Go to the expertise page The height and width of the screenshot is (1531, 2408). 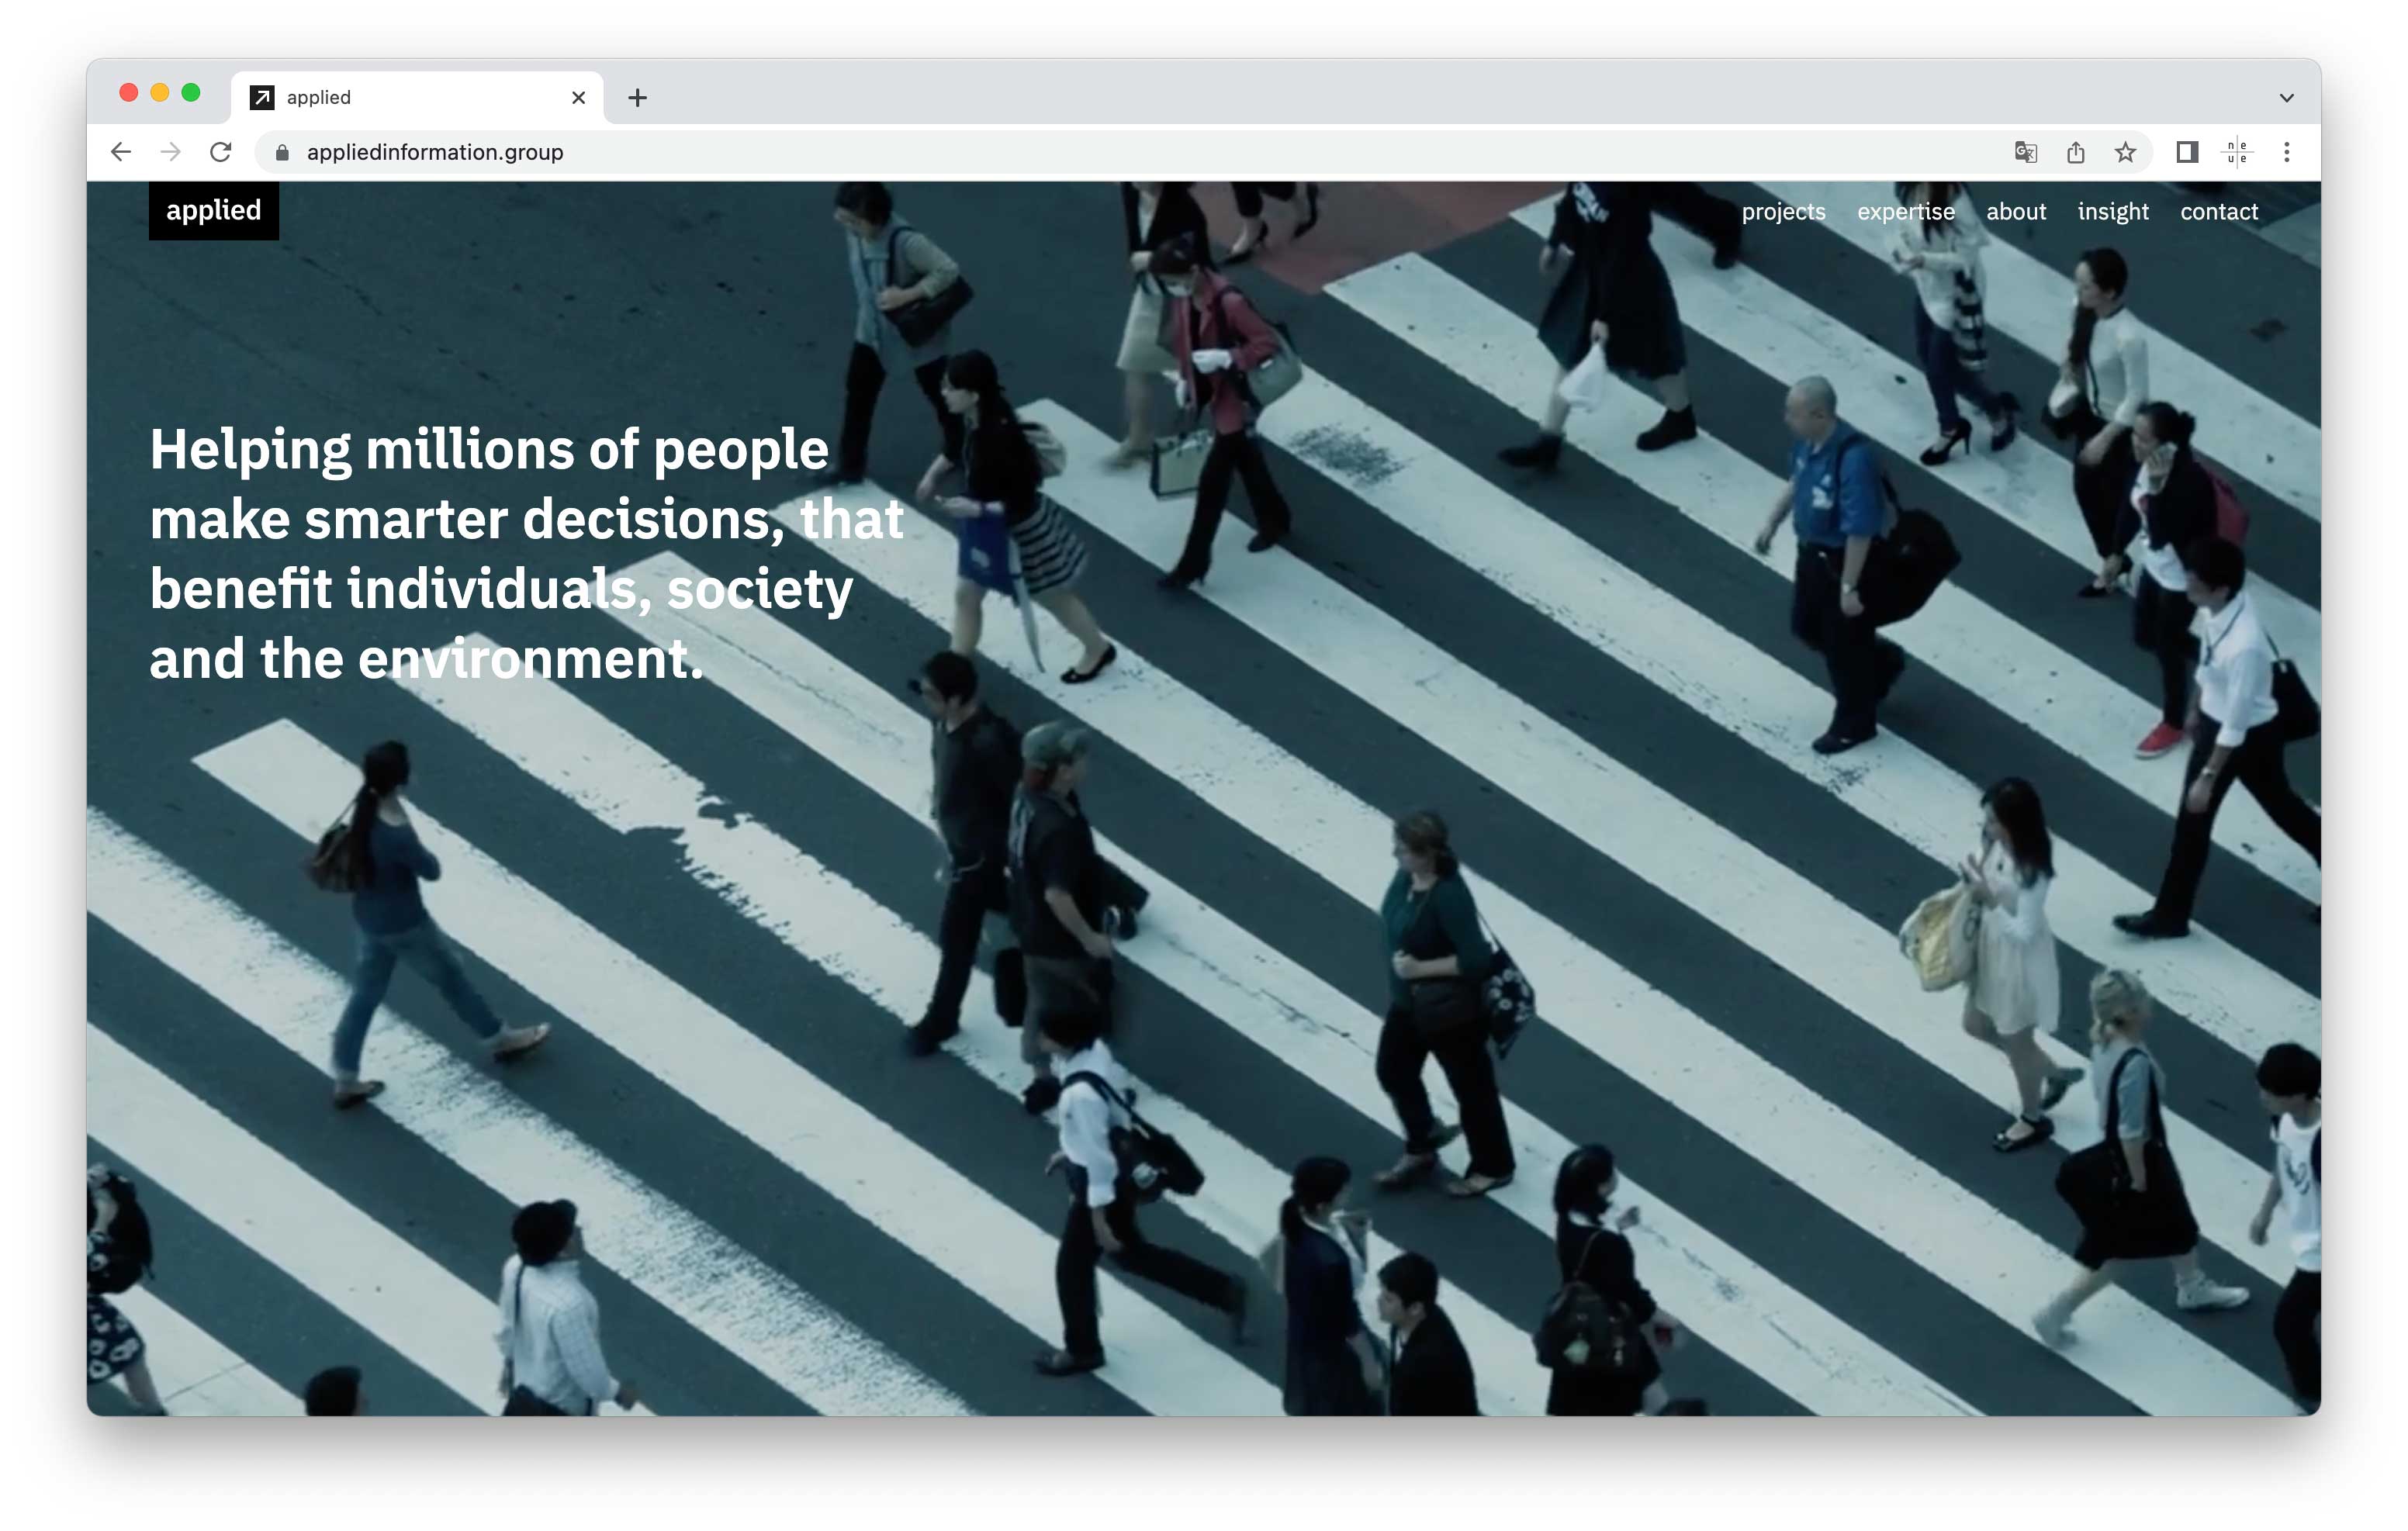1905,212
